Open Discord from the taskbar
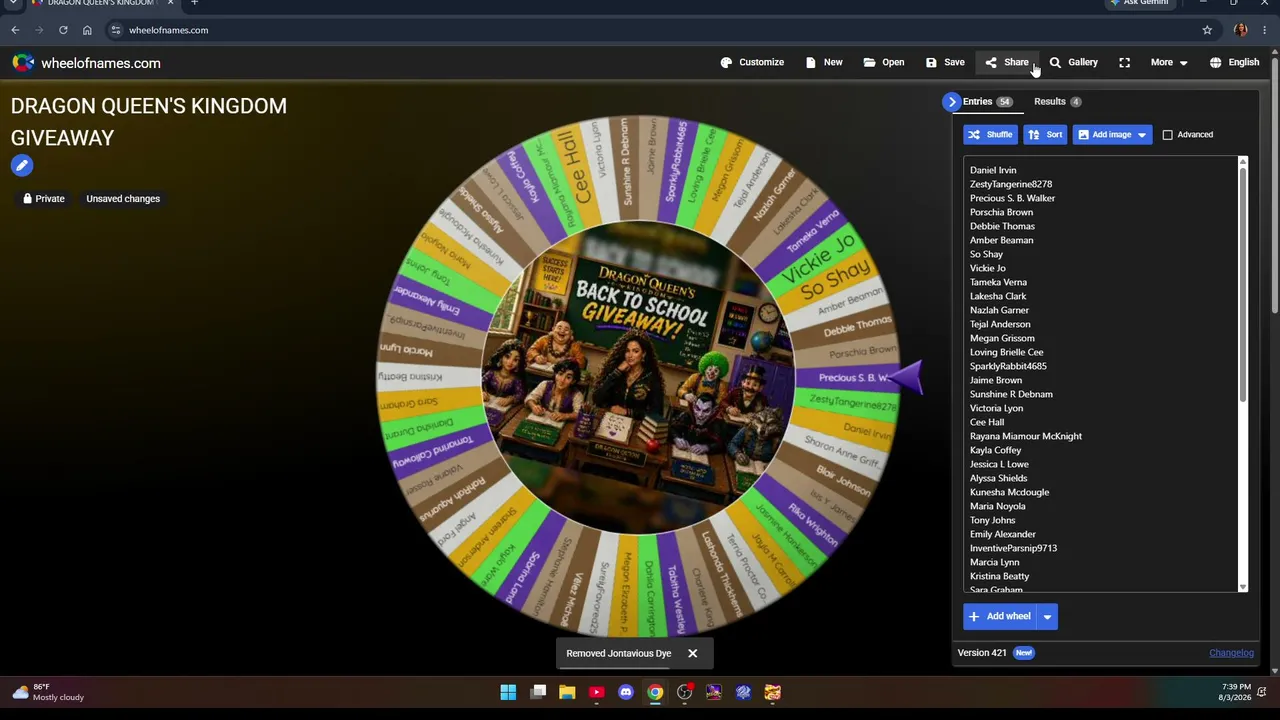This screenshot has width=1280, height=720. [626, 692]
